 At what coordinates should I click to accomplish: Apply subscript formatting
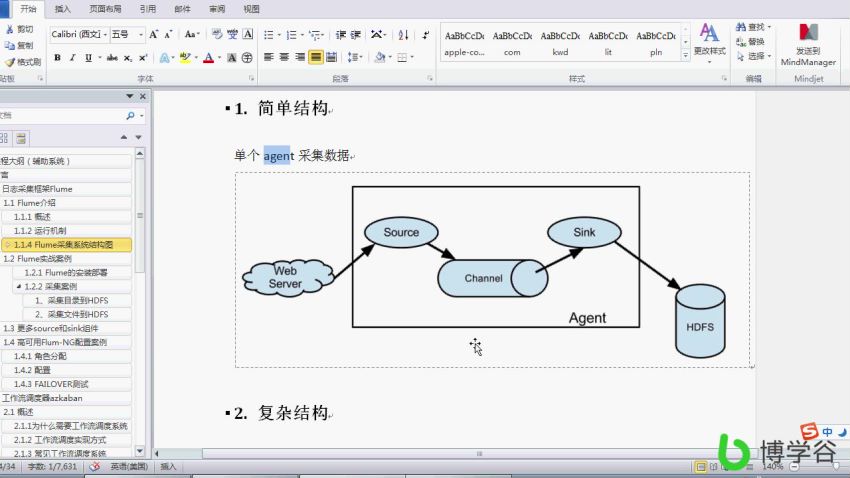click(128, 58)
